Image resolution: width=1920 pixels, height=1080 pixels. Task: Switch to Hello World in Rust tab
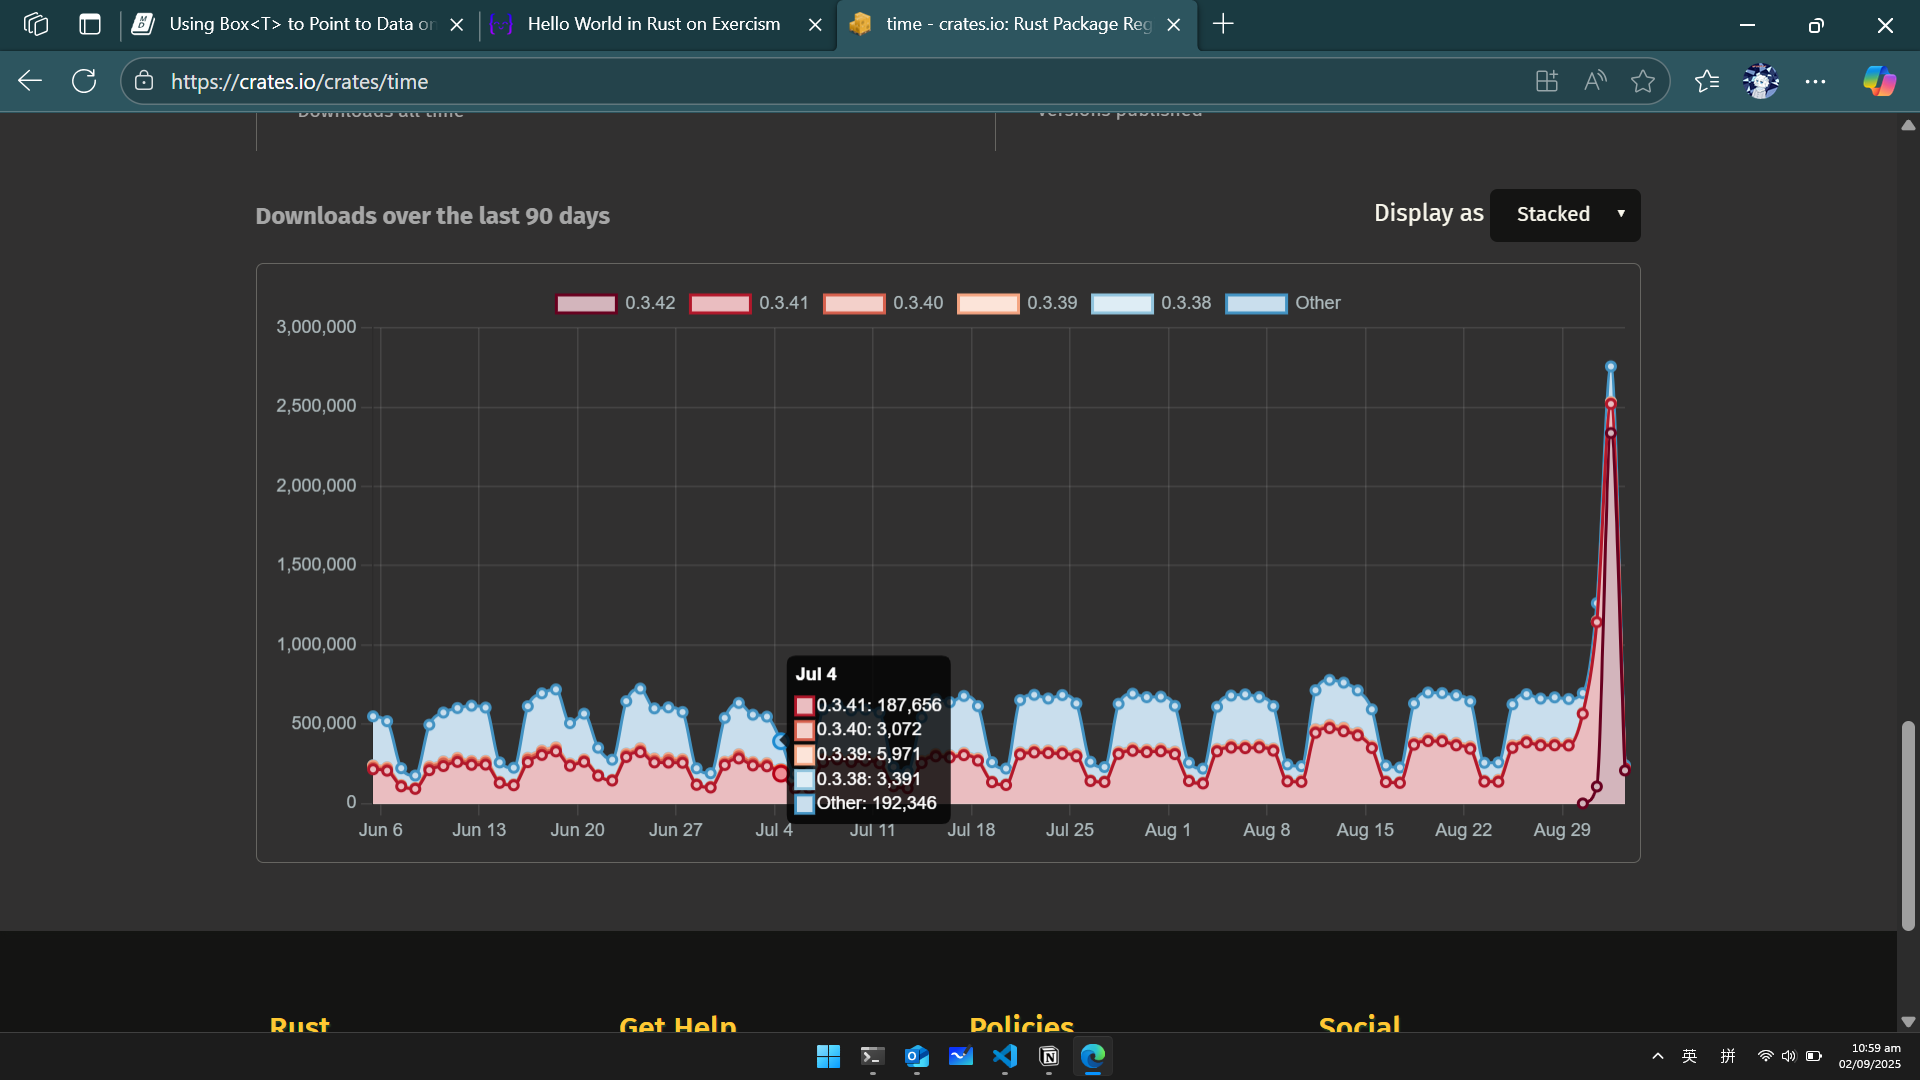pyautogui.click(x=653, y=24)
